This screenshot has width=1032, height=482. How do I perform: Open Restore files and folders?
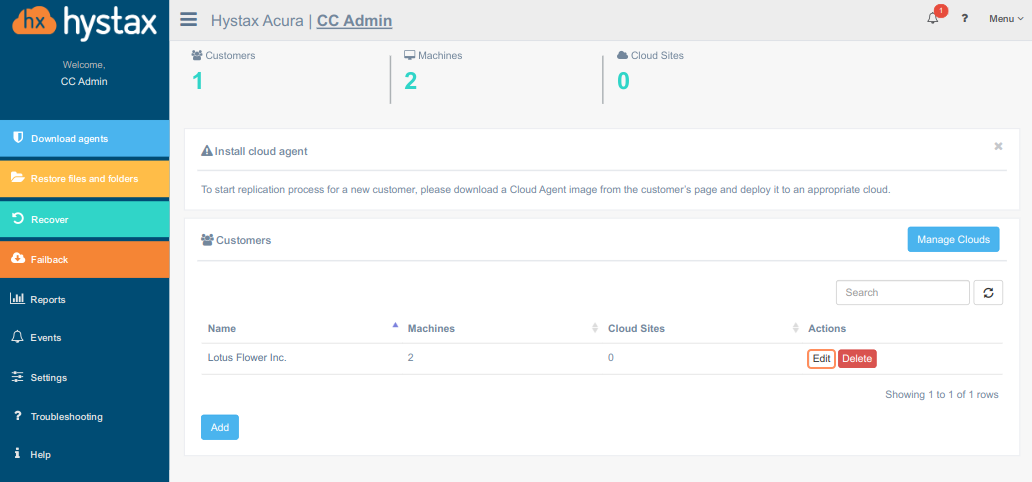pyautogui.click(x=84, y=178)
